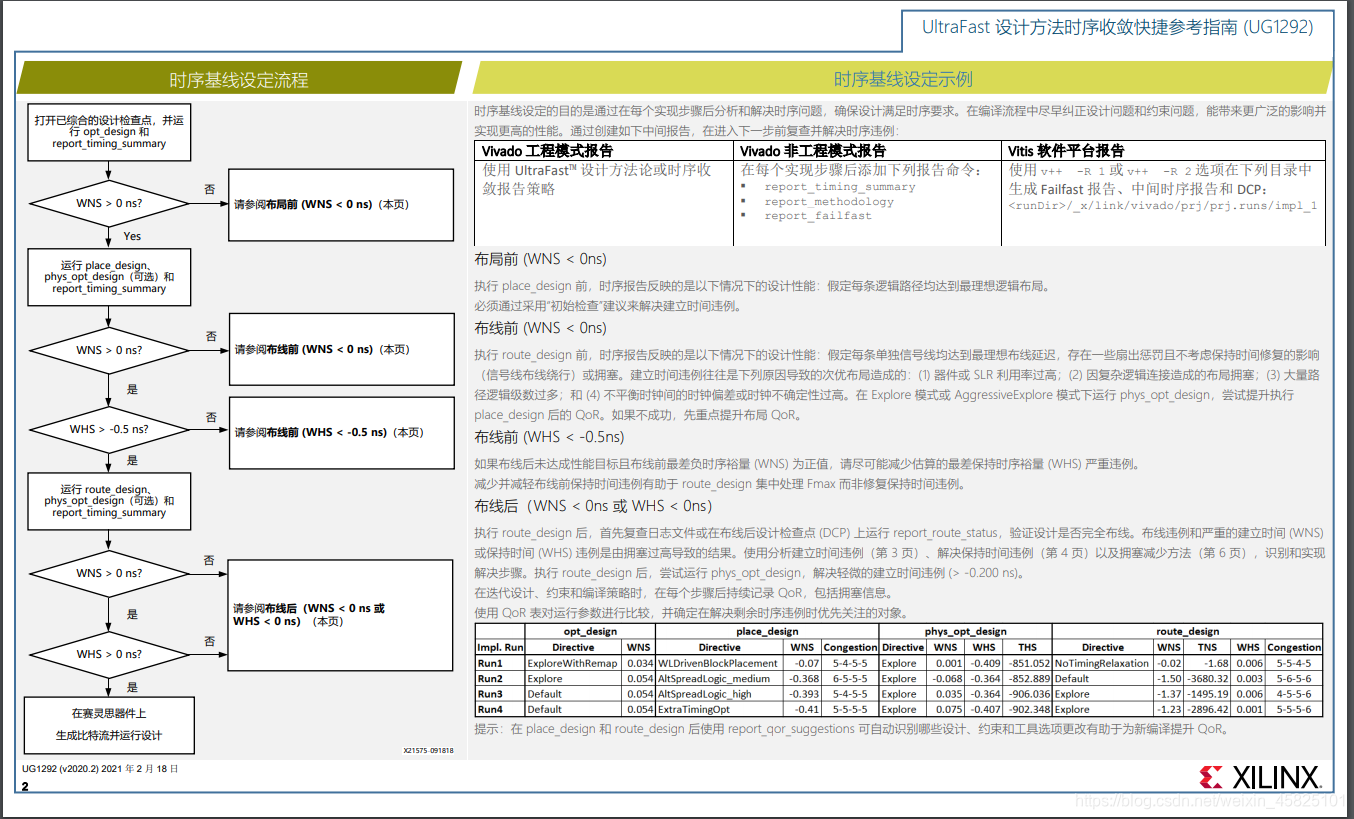The image size is (1354, 819).
Task: Click the AltSpreadLogic_high directive cell
Action: (x=719, y=693)
